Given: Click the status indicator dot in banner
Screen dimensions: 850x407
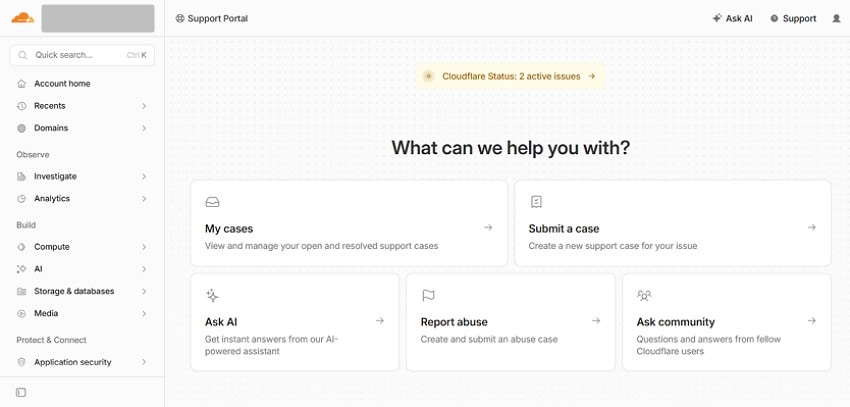Looking at the screenshot, I should click(428, 76).
